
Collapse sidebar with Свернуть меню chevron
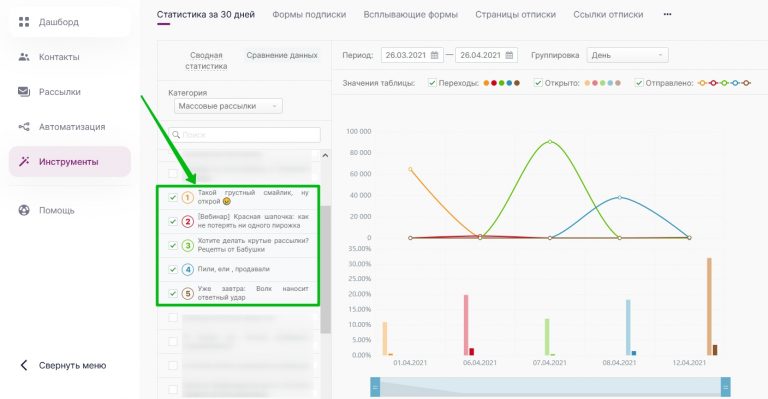[x=24, y=365]
